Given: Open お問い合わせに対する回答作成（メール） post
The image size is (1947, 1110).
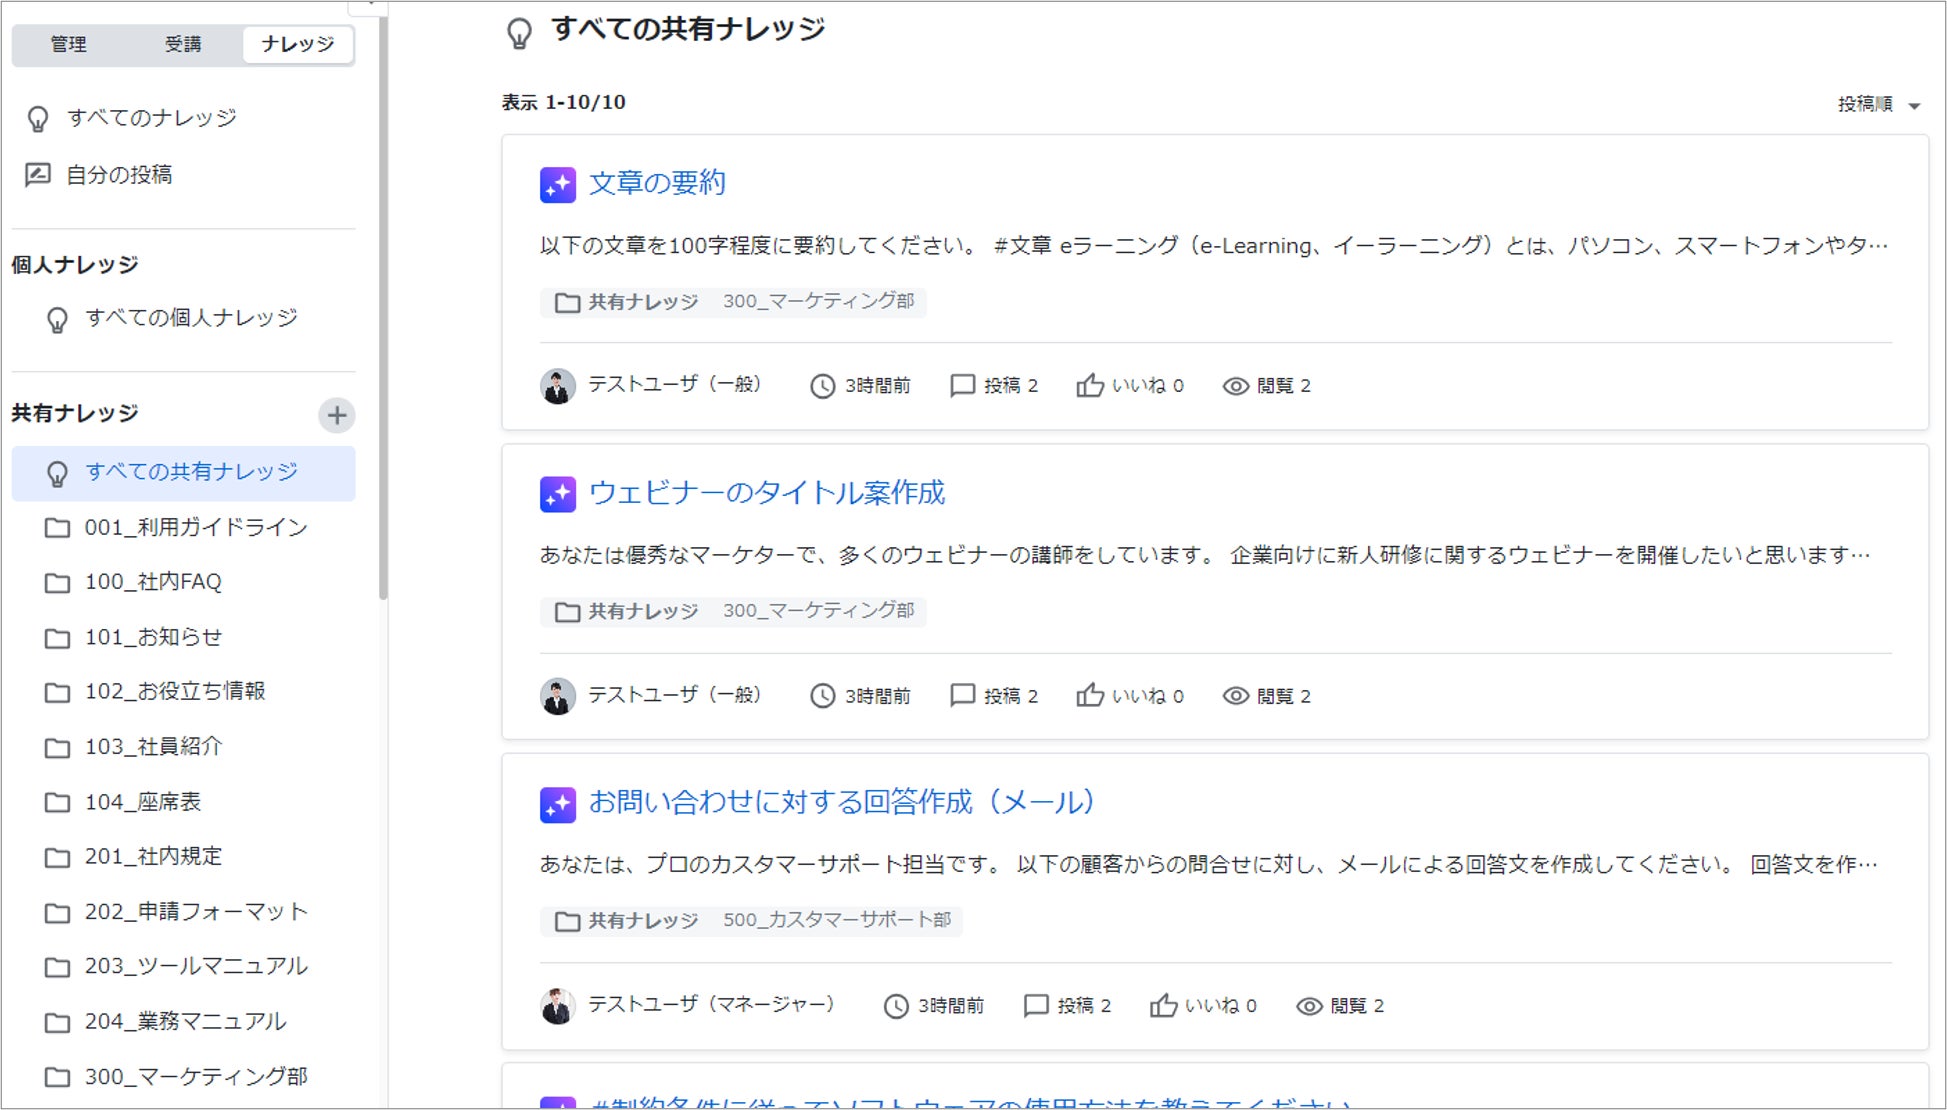Looking at the screenshot, I should (841, 802).
